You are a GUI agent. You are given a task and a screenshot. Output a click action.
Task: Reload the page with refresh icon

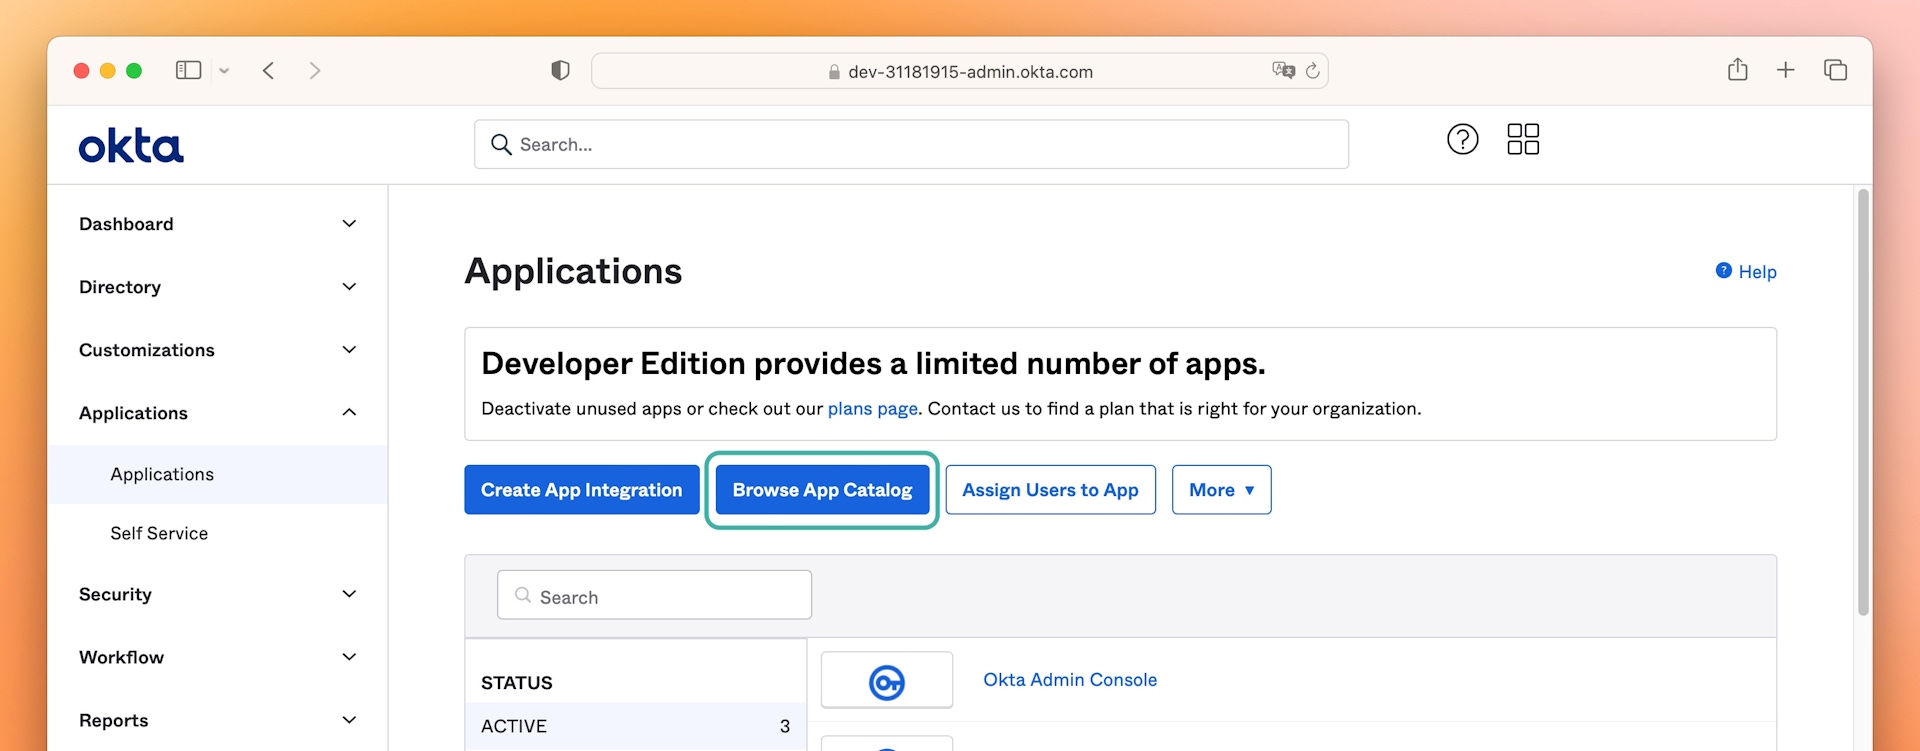[1313, 71]
